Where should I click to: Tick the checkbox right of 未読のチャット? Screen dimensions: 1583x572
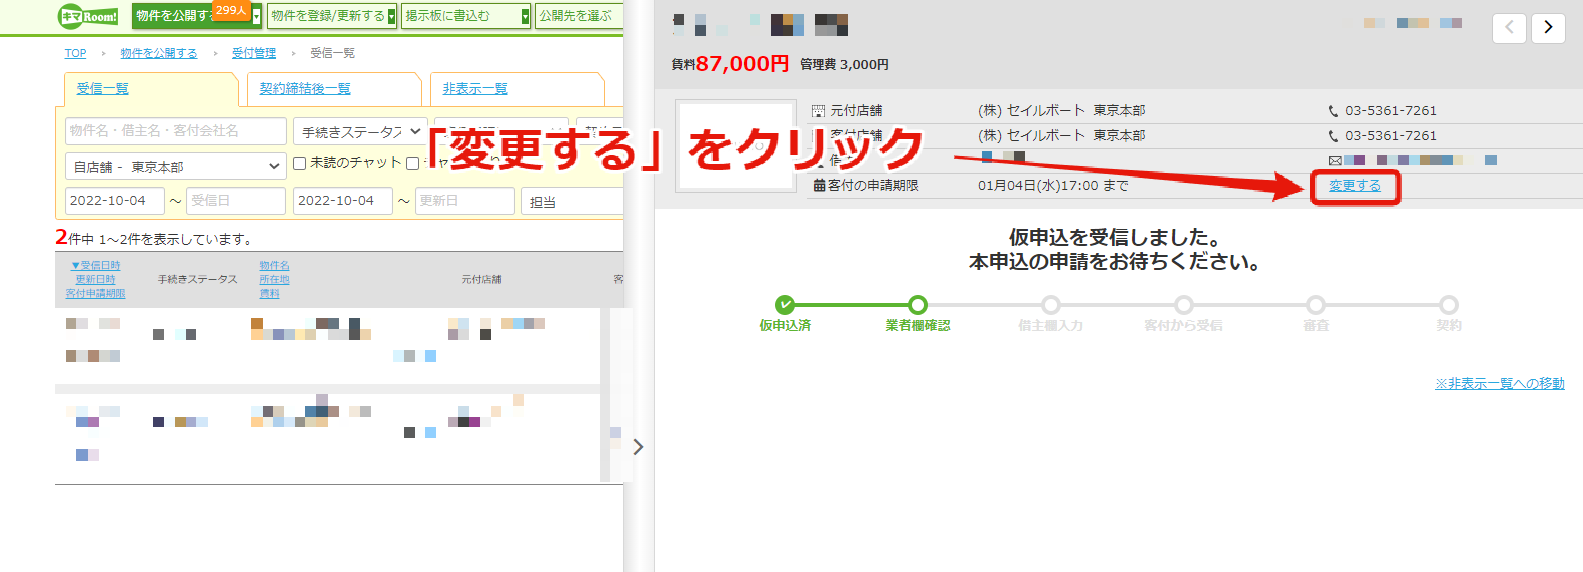[412, 163]
